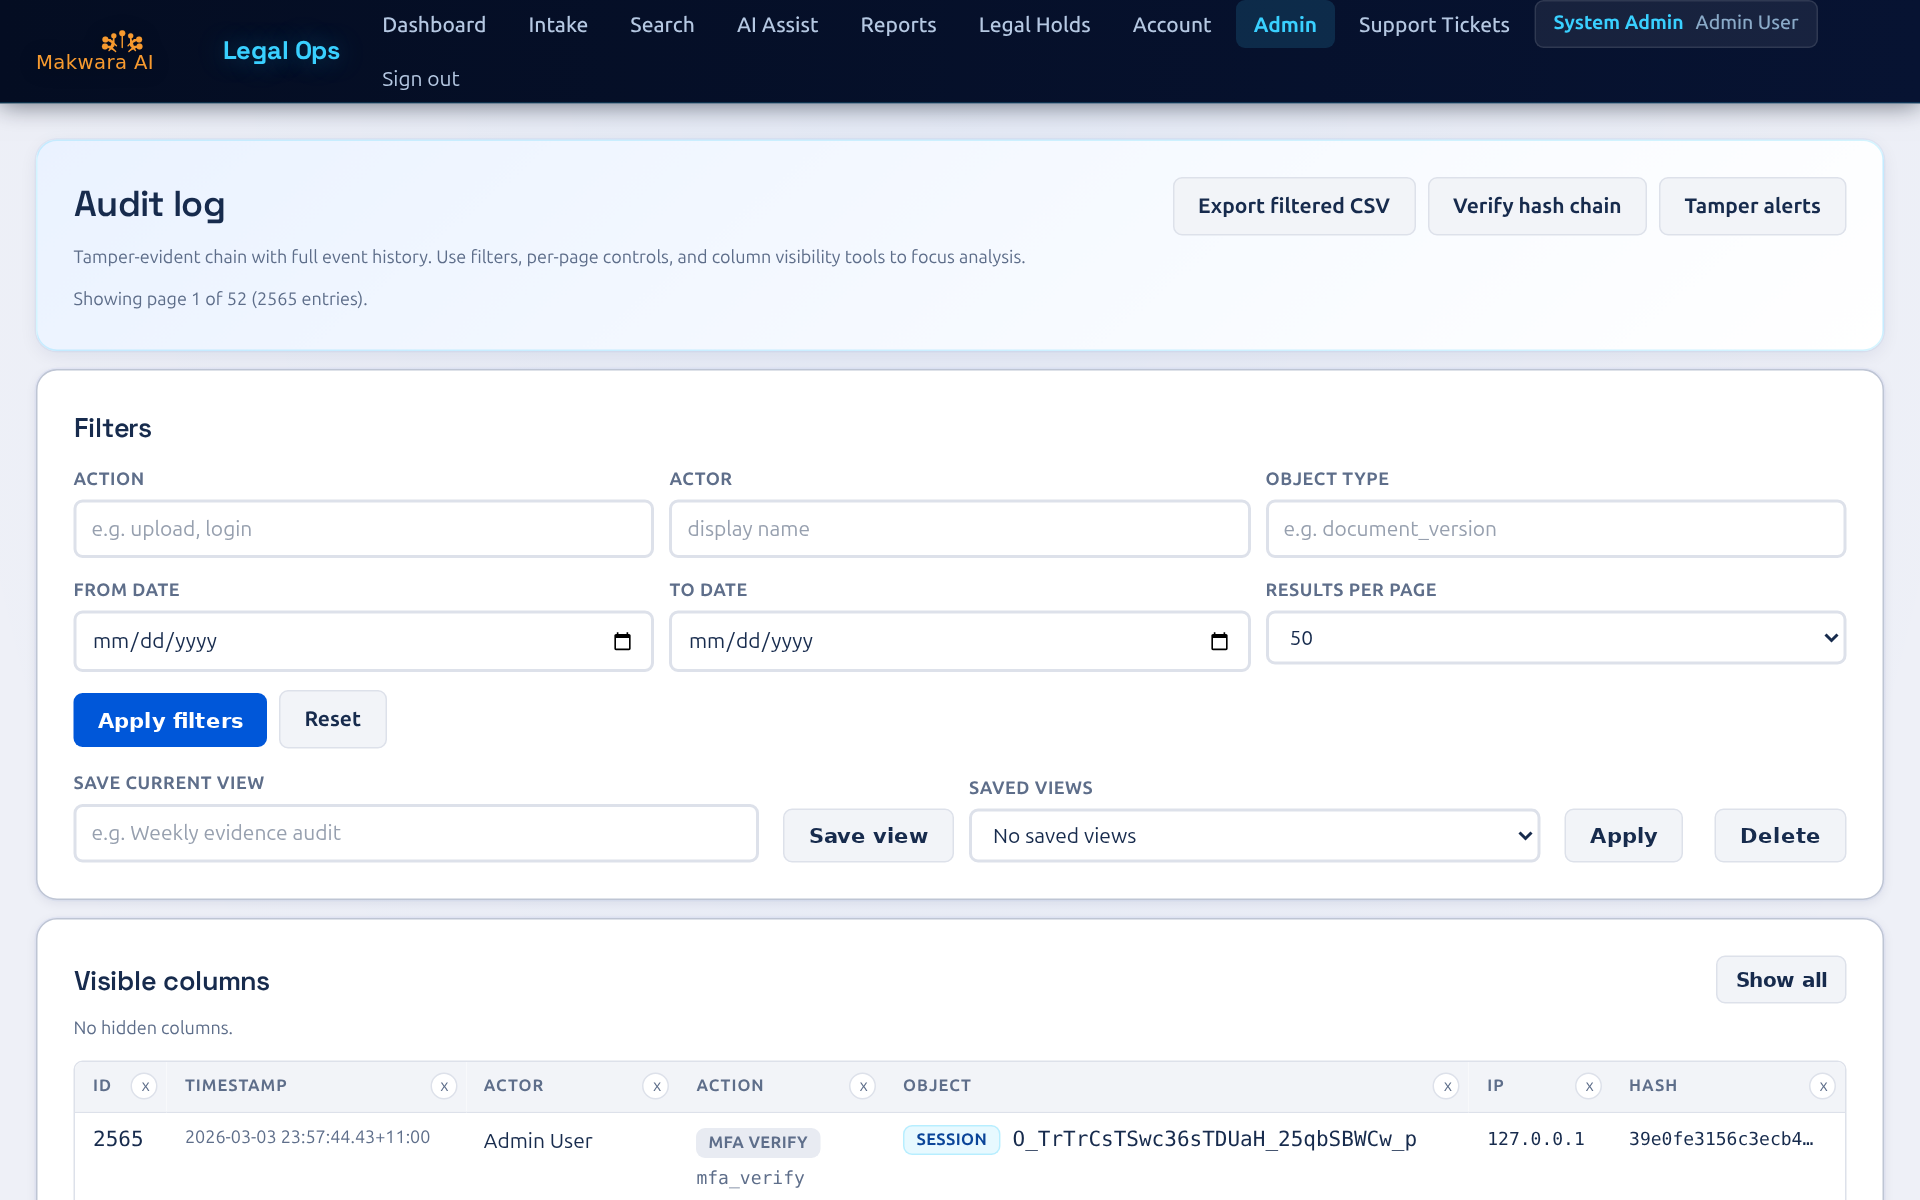The width and height of the screenshot is (1920, 1200).
Task: Click the Action filter input field
Action: click(363, 529)
